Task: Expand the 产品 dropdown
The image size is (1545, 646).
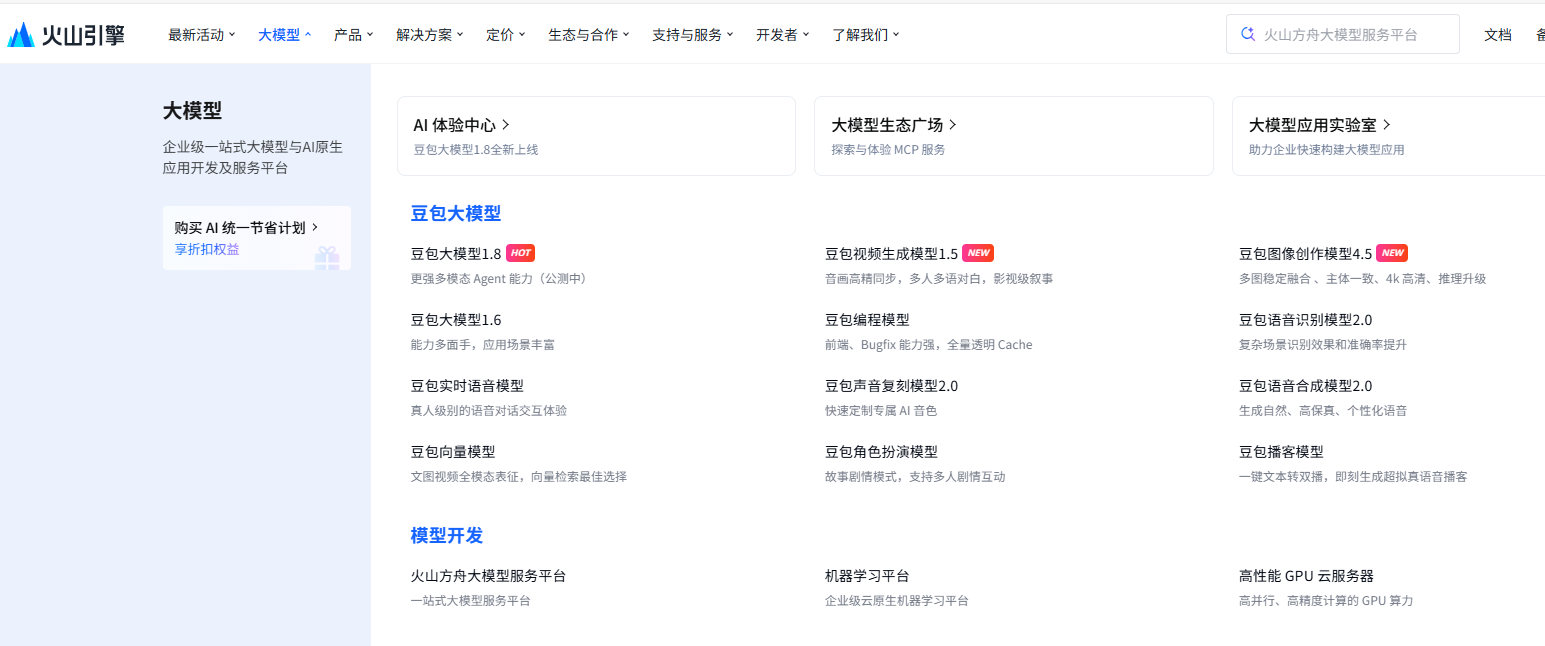Action: click(x=354, y=34)
